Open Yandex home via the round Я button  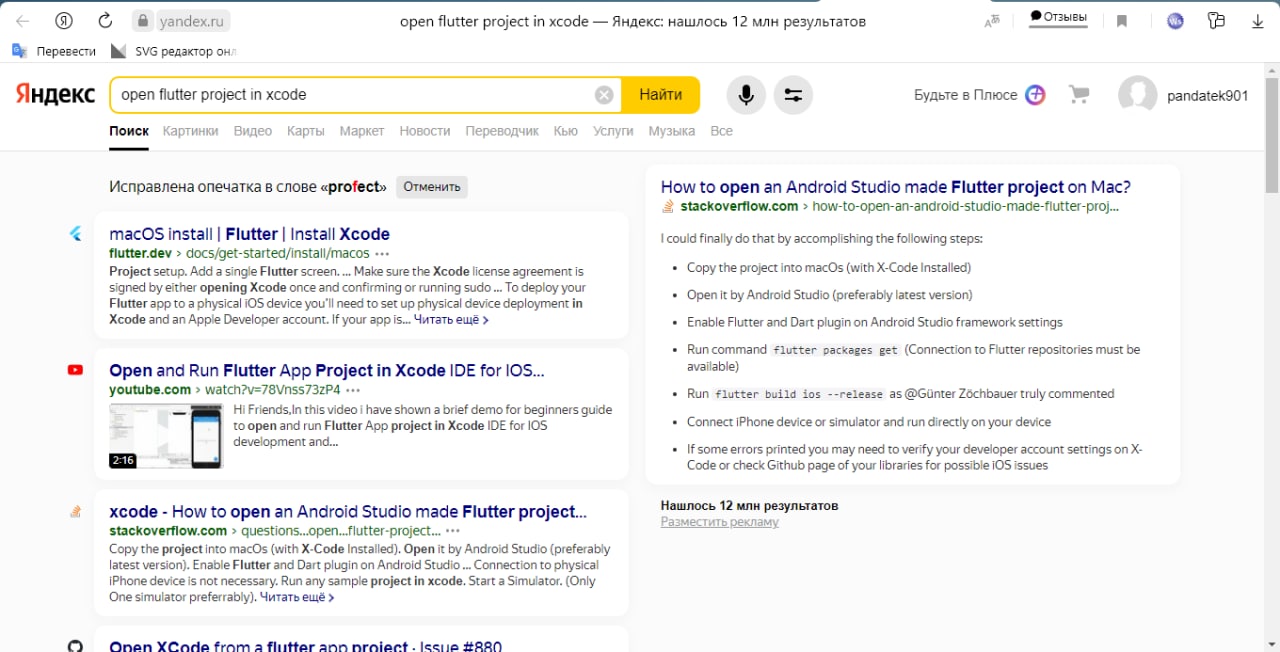point(64,21)
